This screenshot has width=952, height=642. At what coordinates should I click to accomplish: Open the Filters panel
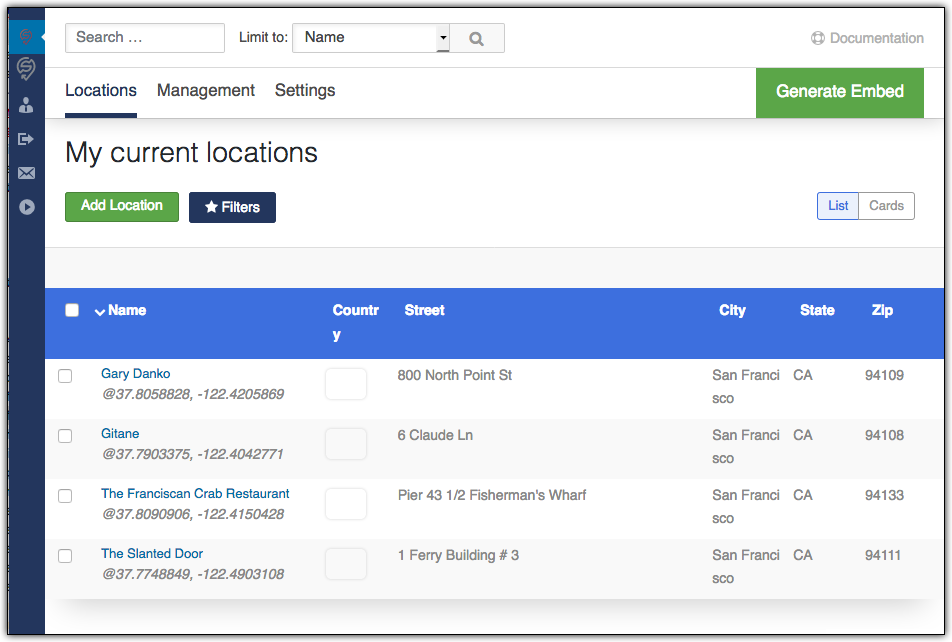coord(232,207)
